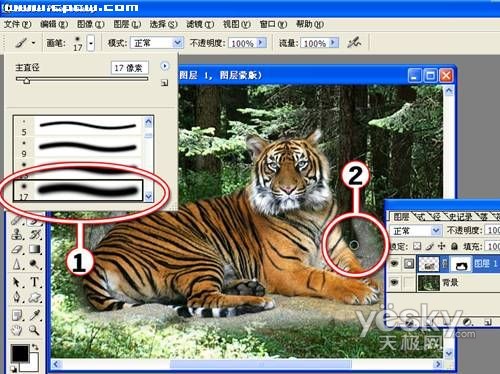Image resolution: width=500 pixels, height=374 pixels.
Task: Open the brush preset picker dropdown
Action: [x=91, y=43]
